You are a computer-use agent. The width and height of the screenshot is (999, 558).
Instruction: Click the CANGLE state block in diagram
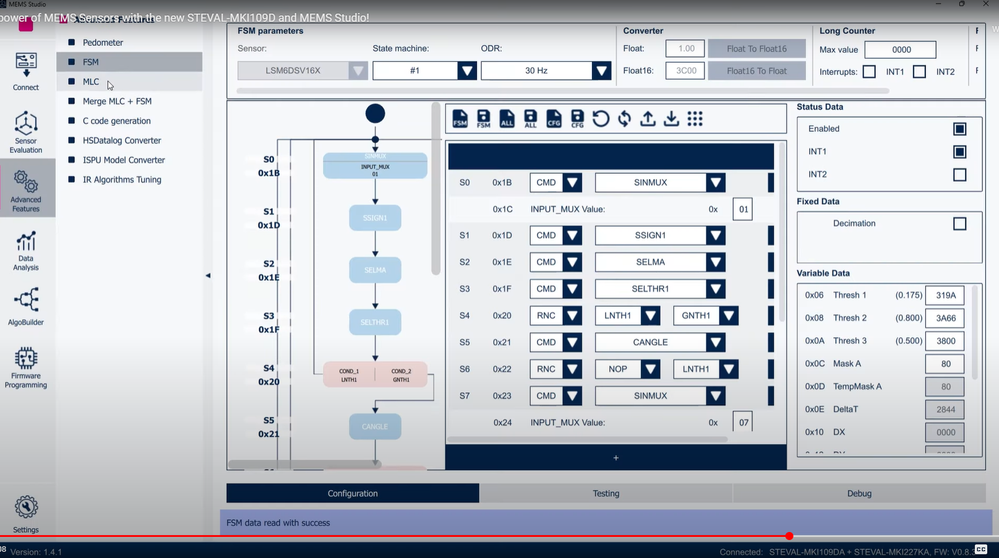375,427
